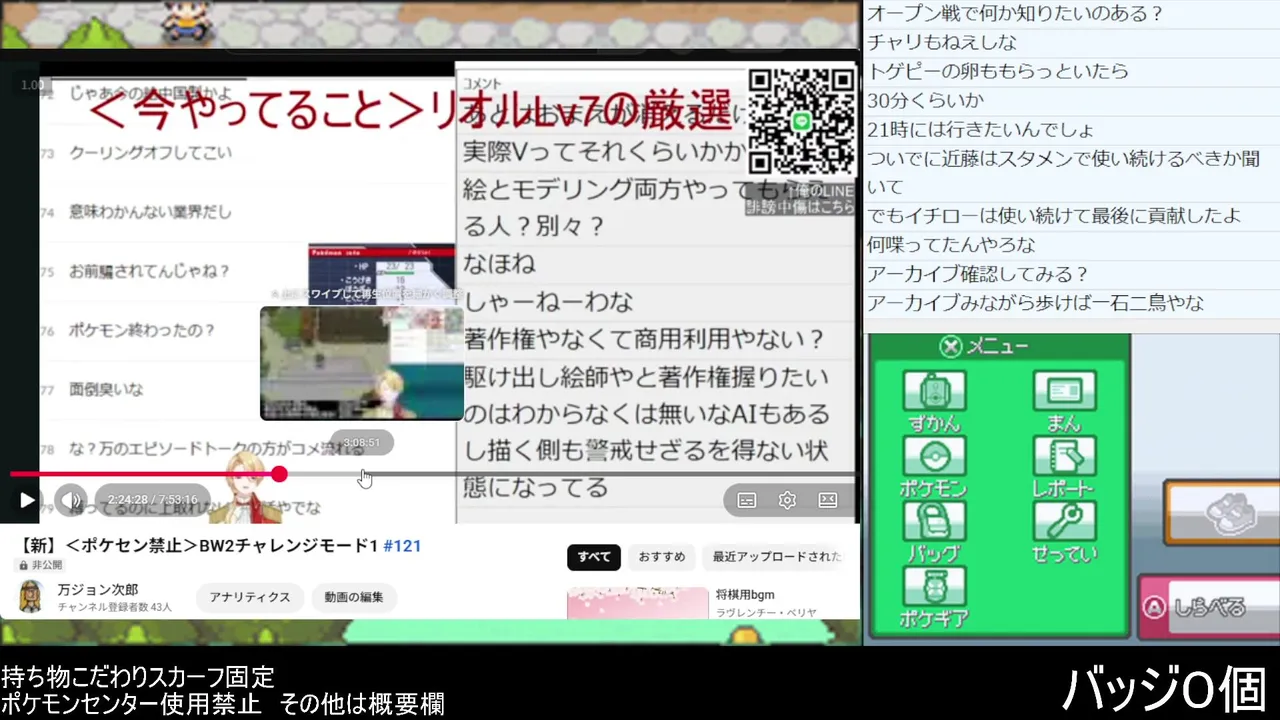The height and width of the screenshot is (720, 1280).
Task: Open the アナリティクス button
Action: (250, 597)
